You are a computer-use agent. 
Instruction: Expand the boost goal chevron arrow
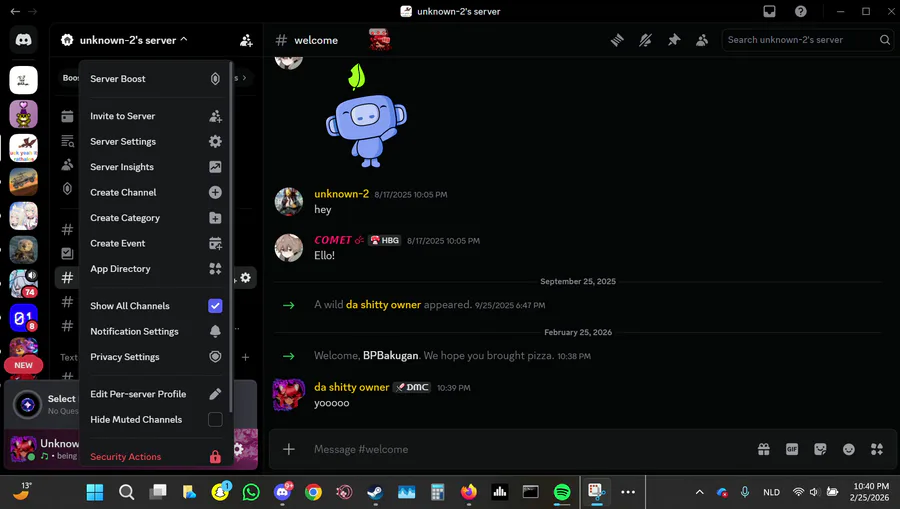[x=245, y=77]
